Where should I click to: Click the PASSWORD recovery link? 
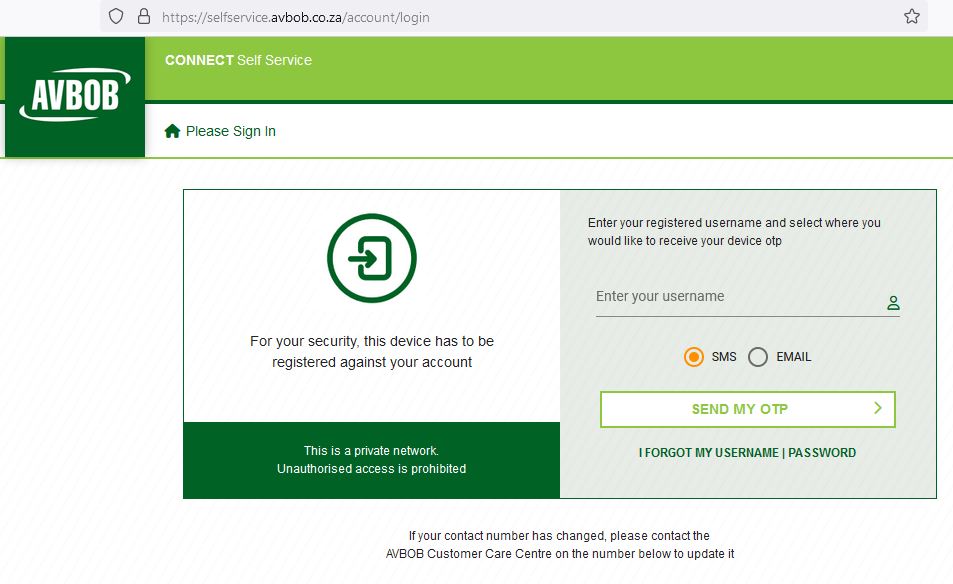point(822,452)
